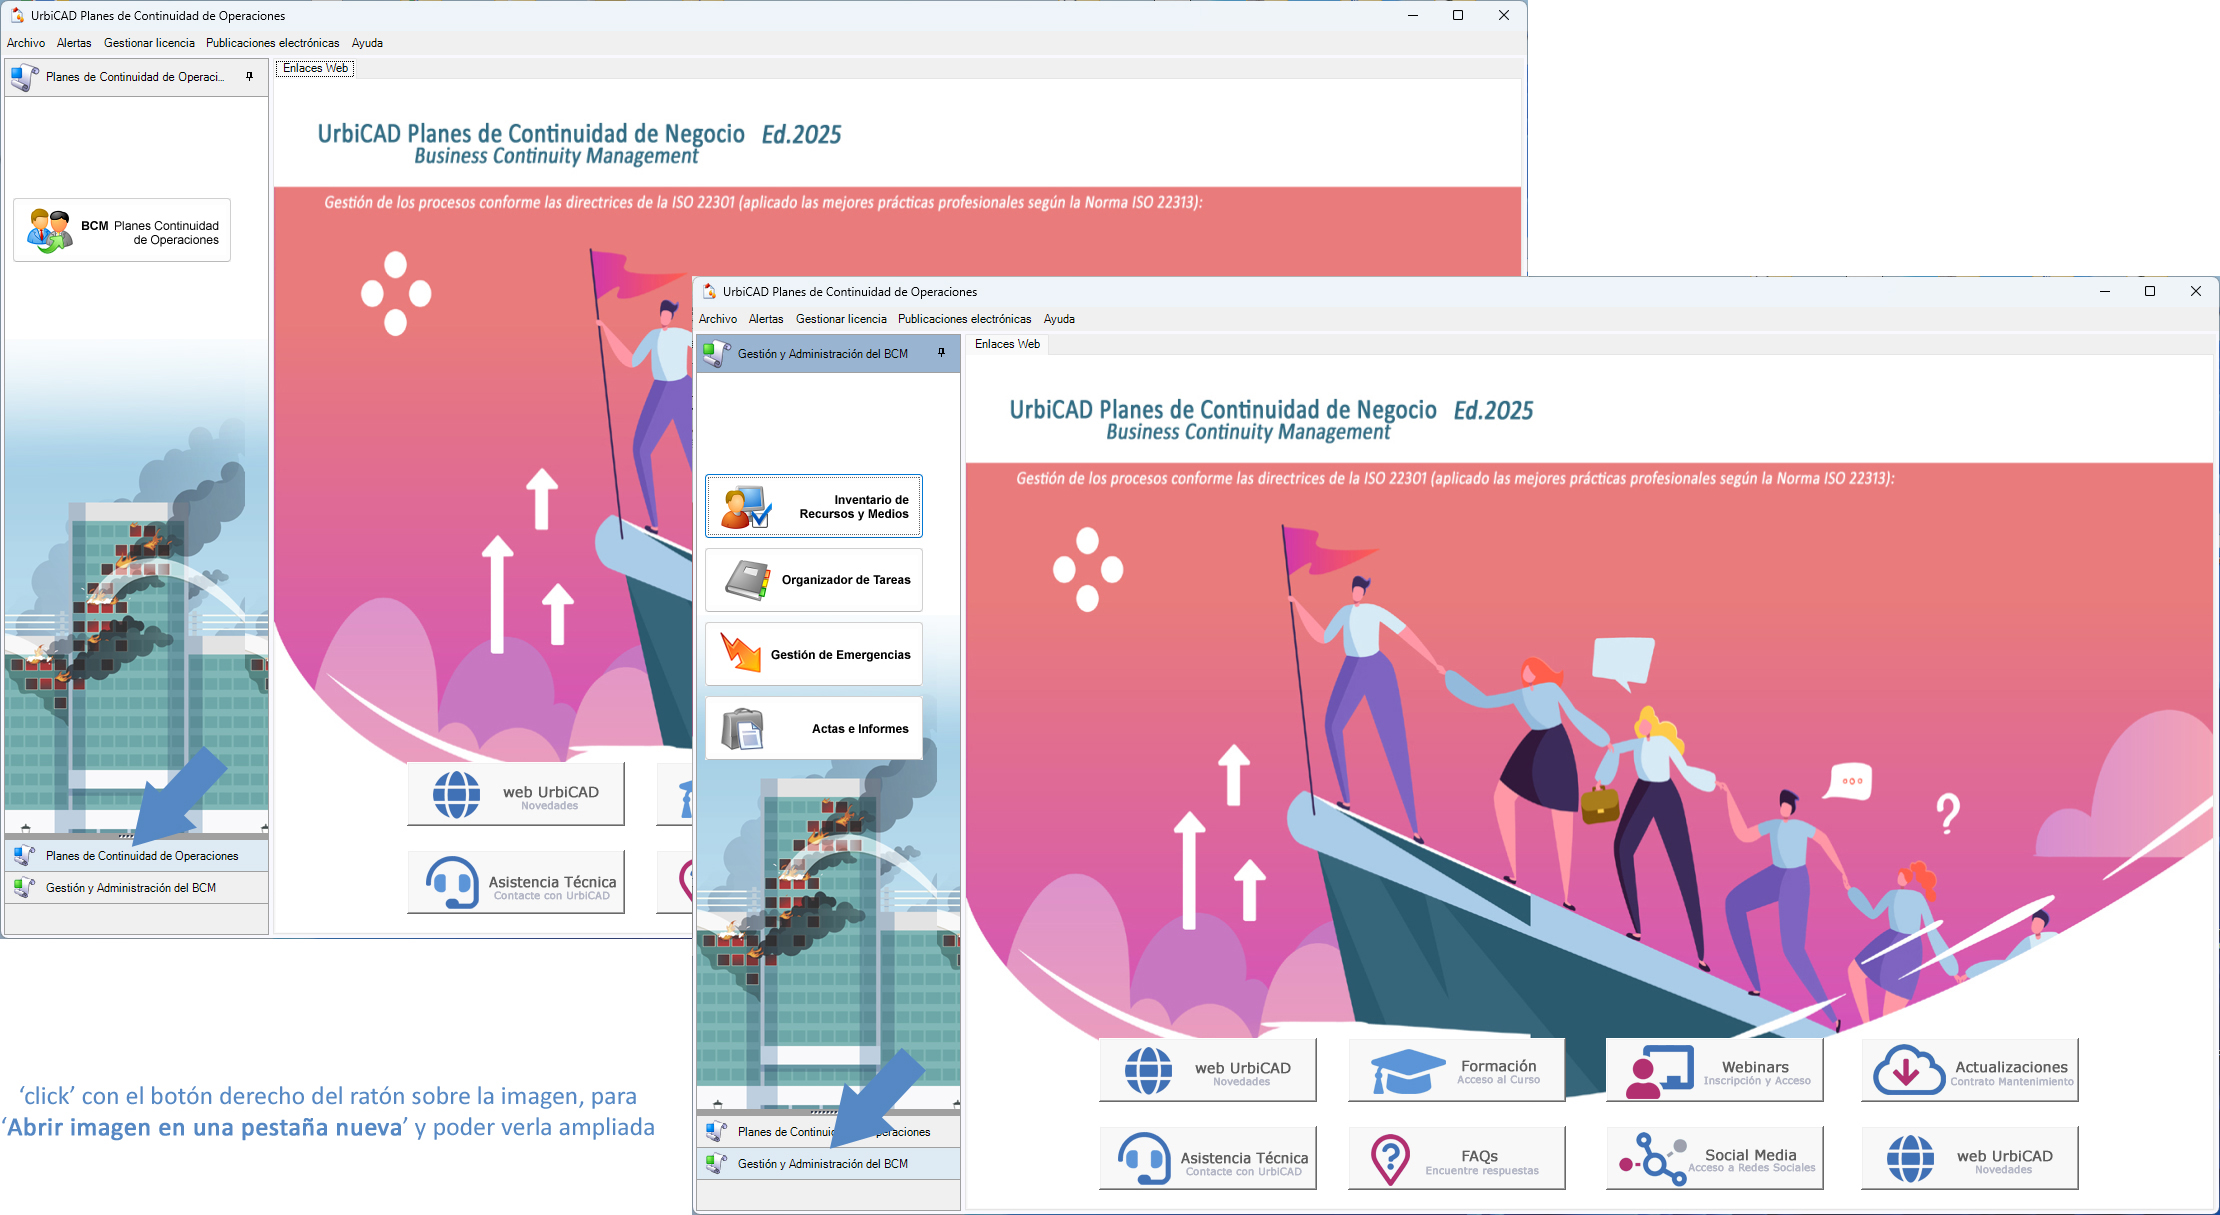
Task: Open Webinars Inscripción y Acceso link
Action: click(x=1715, y=1070)
